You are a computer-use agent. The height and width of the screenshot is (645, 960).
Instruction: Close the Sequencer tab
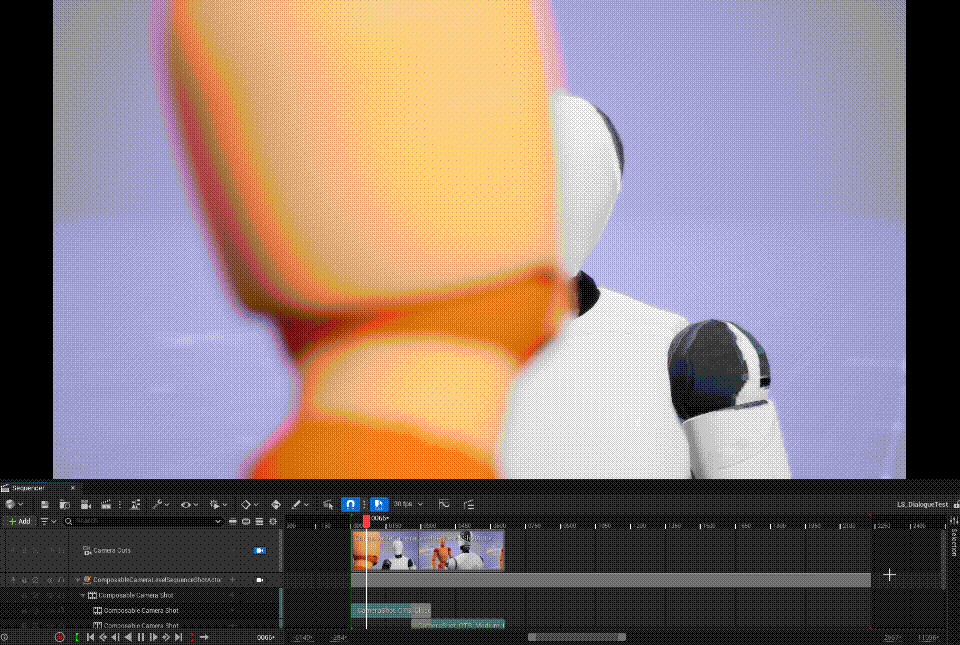coord(73,488)
